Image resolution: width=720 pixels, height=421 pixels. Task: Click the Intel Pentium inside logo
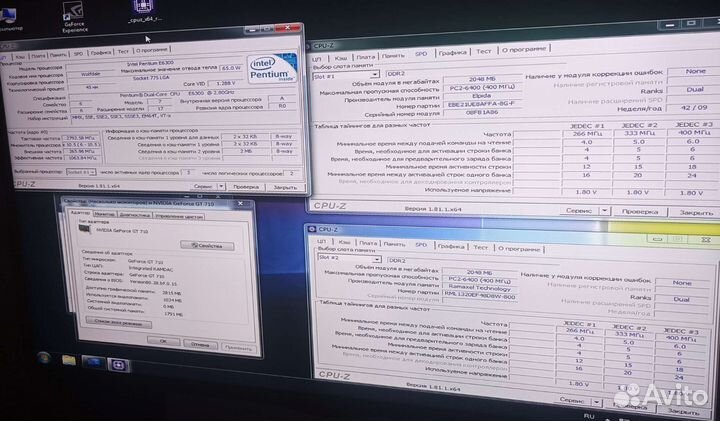click(x=272, y=68)
